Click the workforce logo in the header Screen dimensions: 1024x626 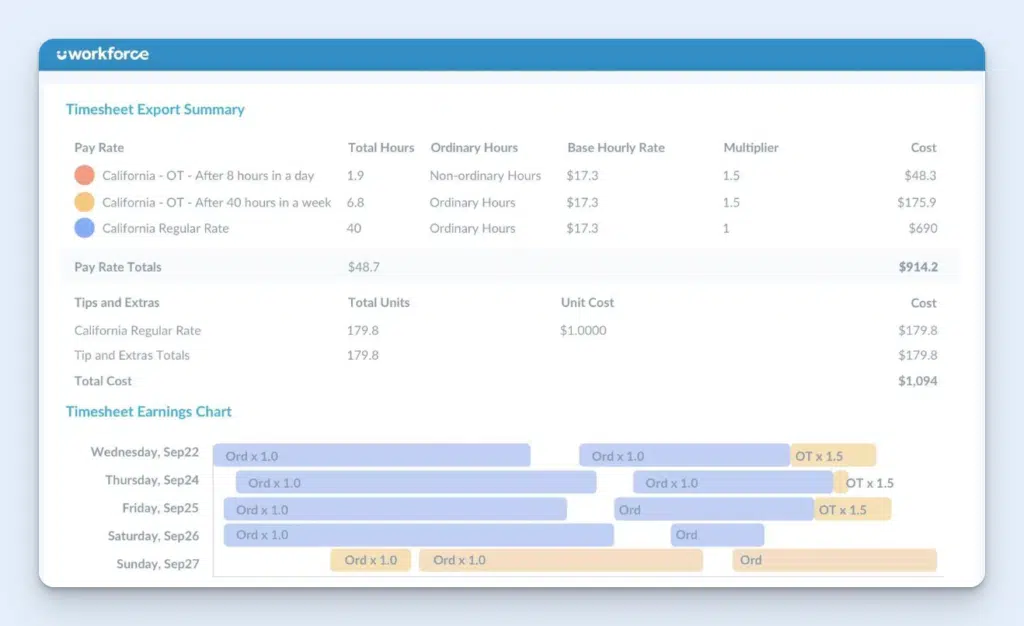(x=101, y=55)
